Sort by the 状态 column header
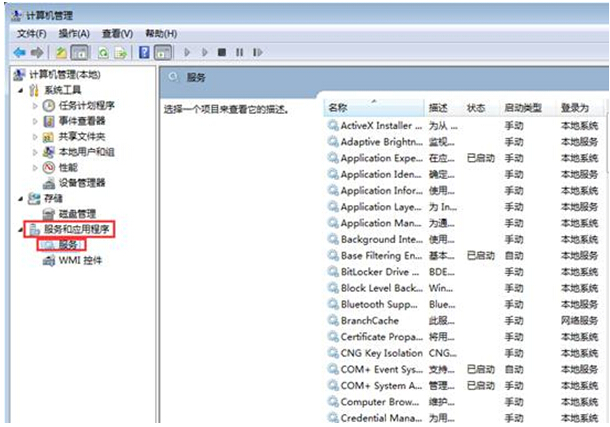610x427 pixels. point(482,108)
